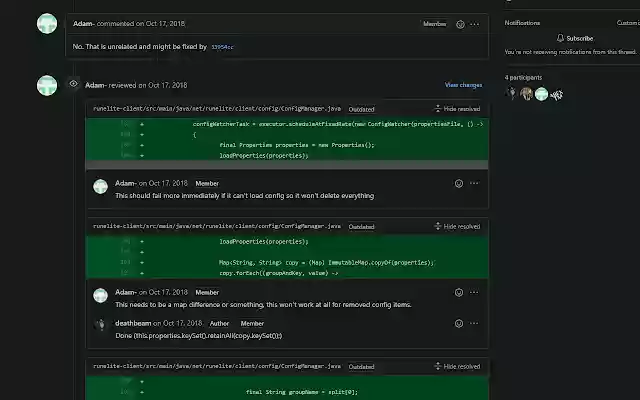Click 'Notifications' heading in sidebar

[522, 23]
